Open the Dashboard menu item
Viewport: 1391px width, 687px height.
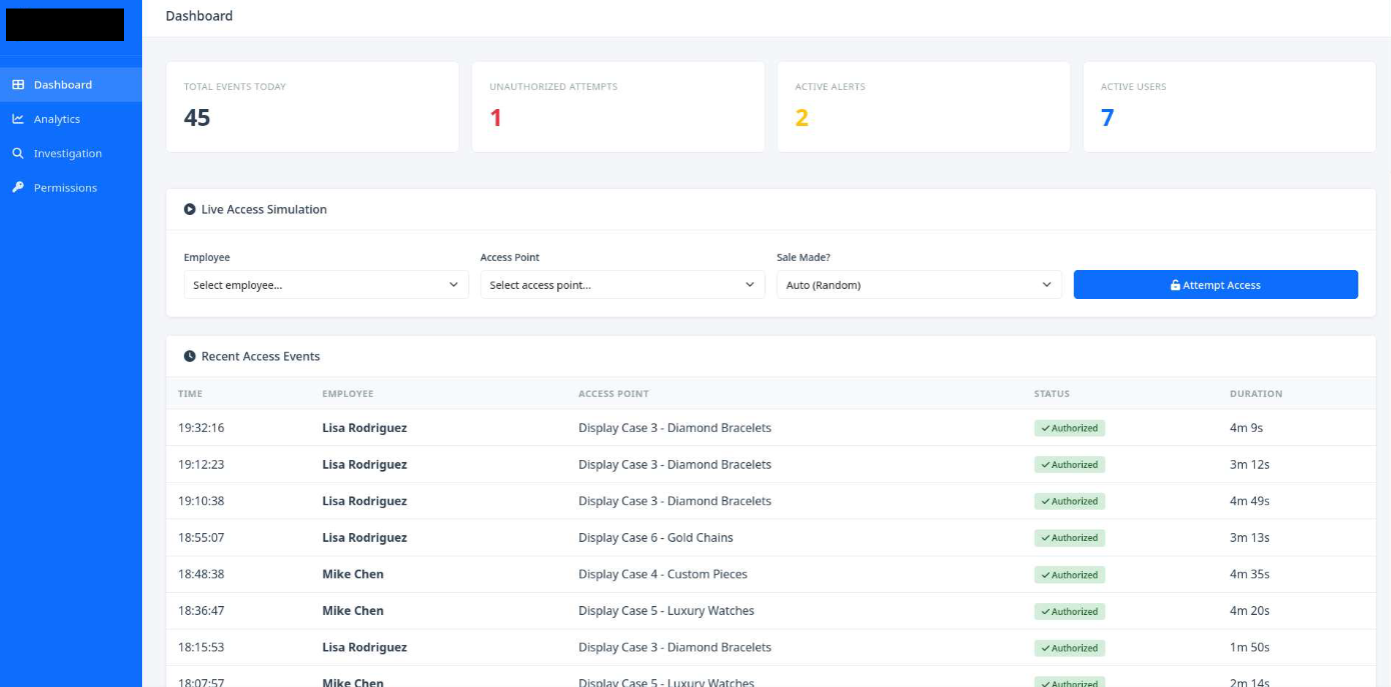pyautogui.click(x=71, y=85)
